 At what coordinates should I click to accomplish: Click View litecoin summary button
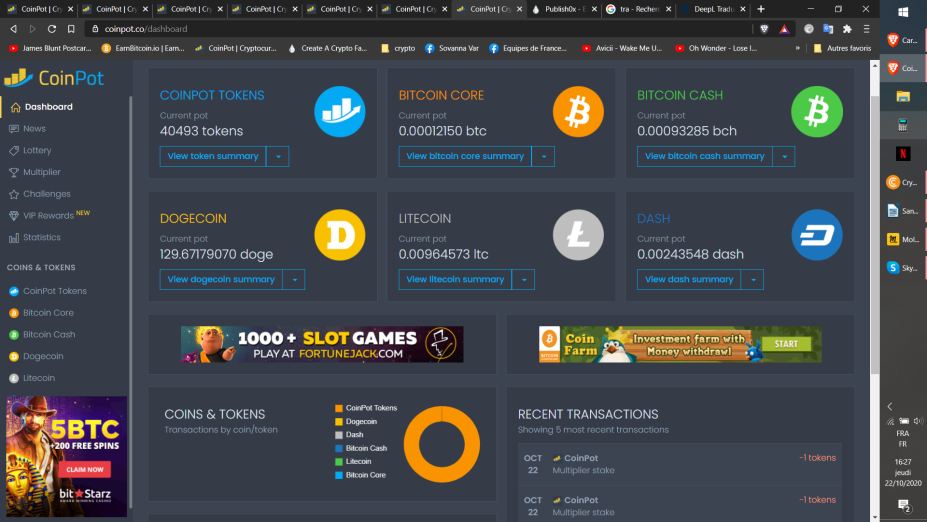(455, 280)
